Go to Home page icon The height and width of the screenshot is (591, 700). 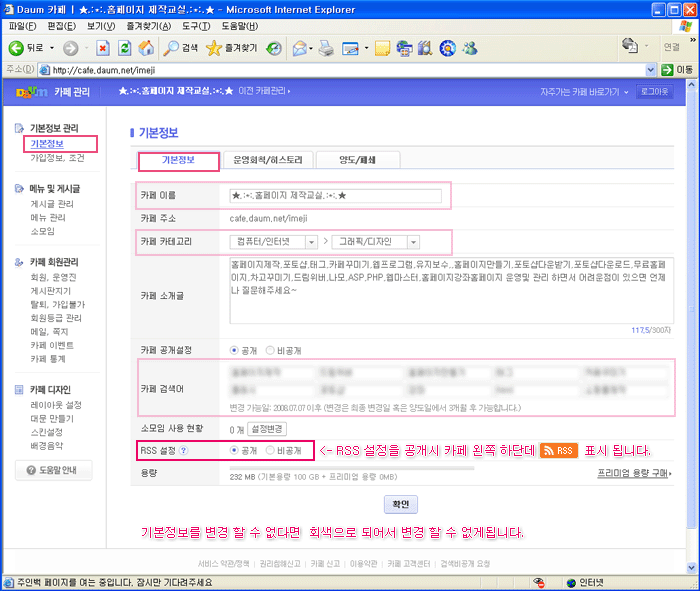pos(146,47)
